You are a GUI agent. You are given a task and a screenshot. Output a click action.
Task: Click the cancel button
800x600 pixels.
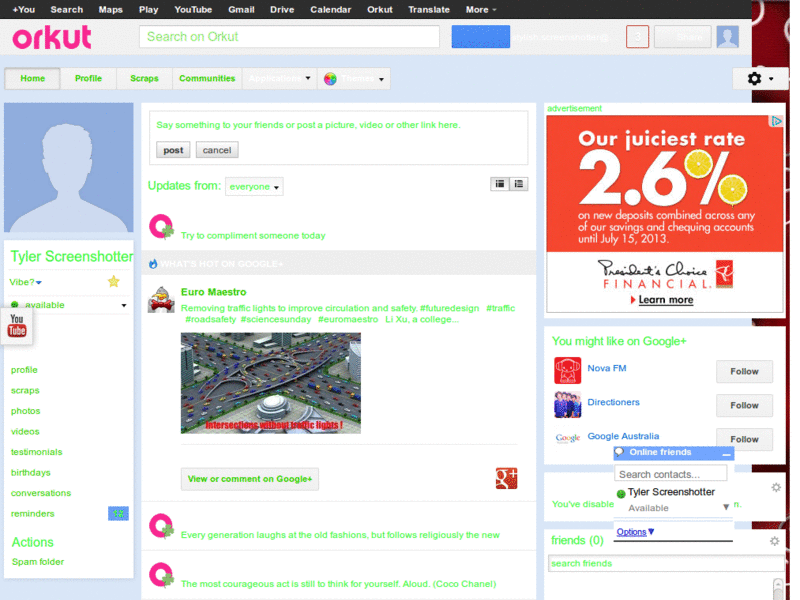[217, 150]
